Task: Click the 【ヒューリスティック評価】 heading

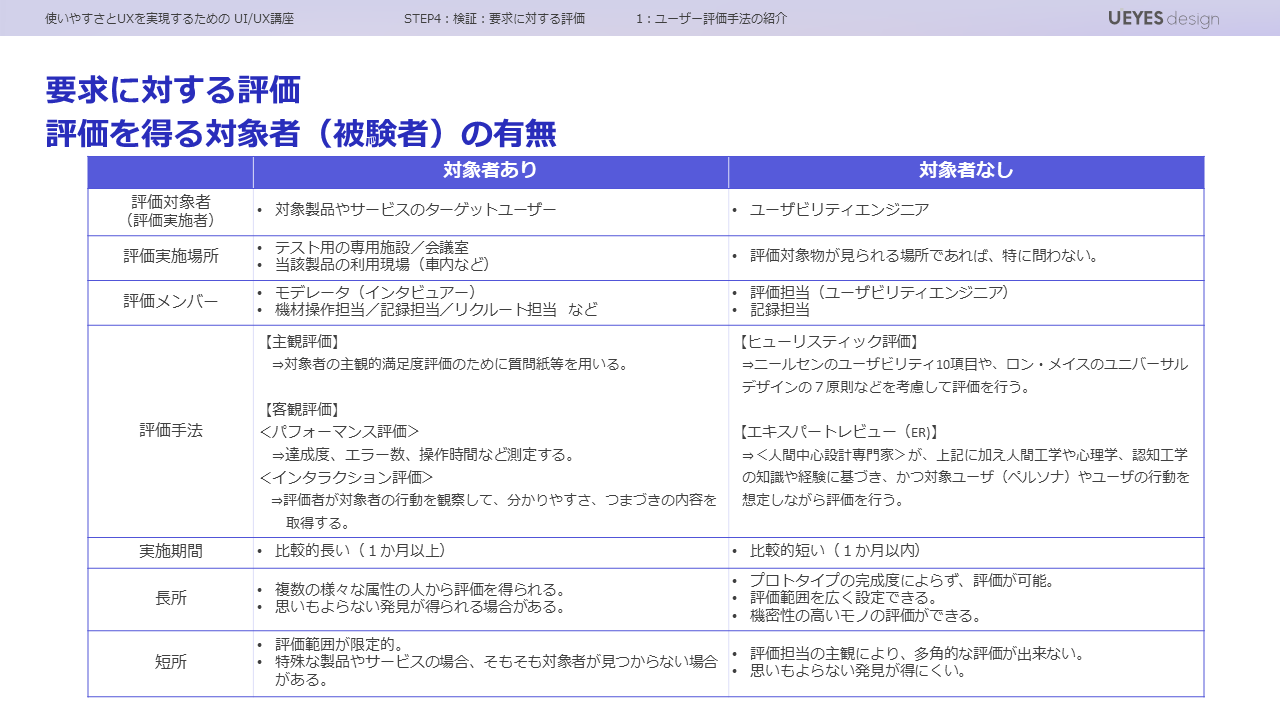Action: [829, 341]
